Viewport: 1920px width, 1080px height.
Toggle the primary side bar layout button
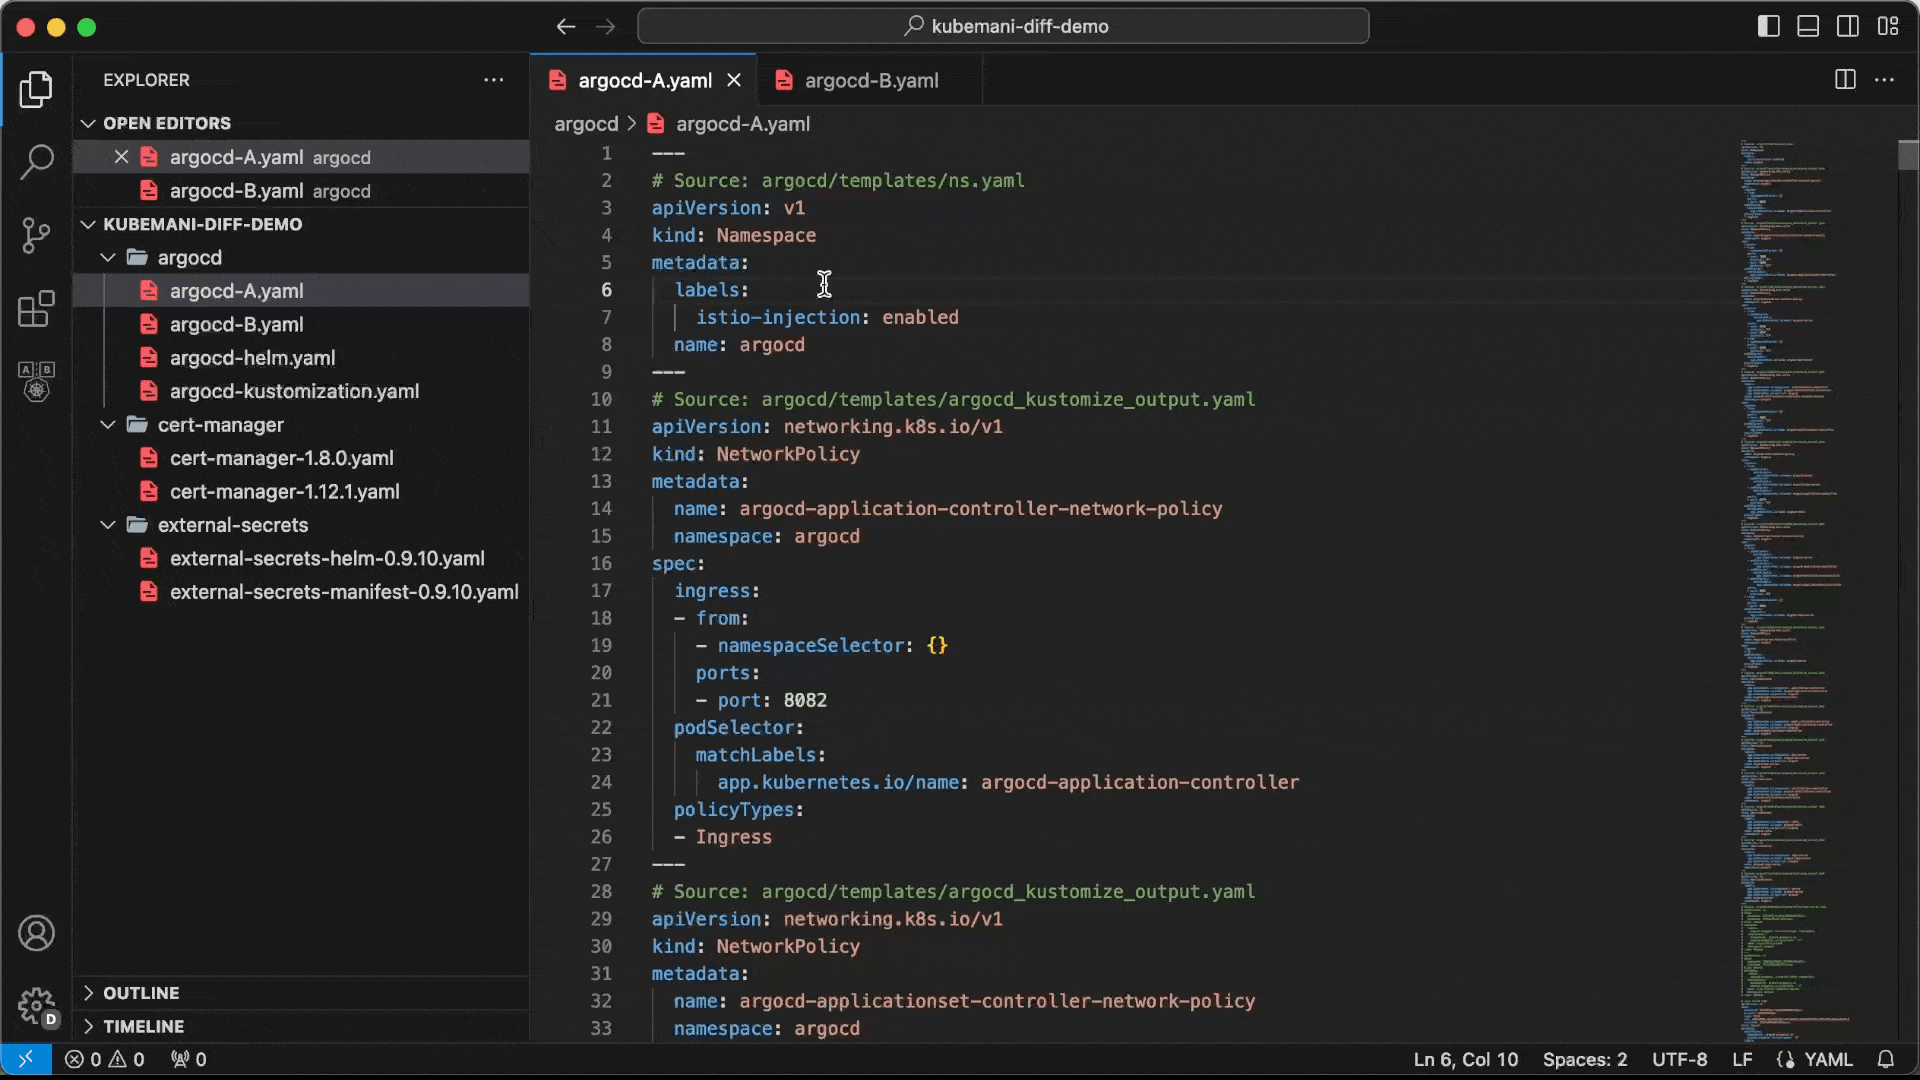(1768, 27)
